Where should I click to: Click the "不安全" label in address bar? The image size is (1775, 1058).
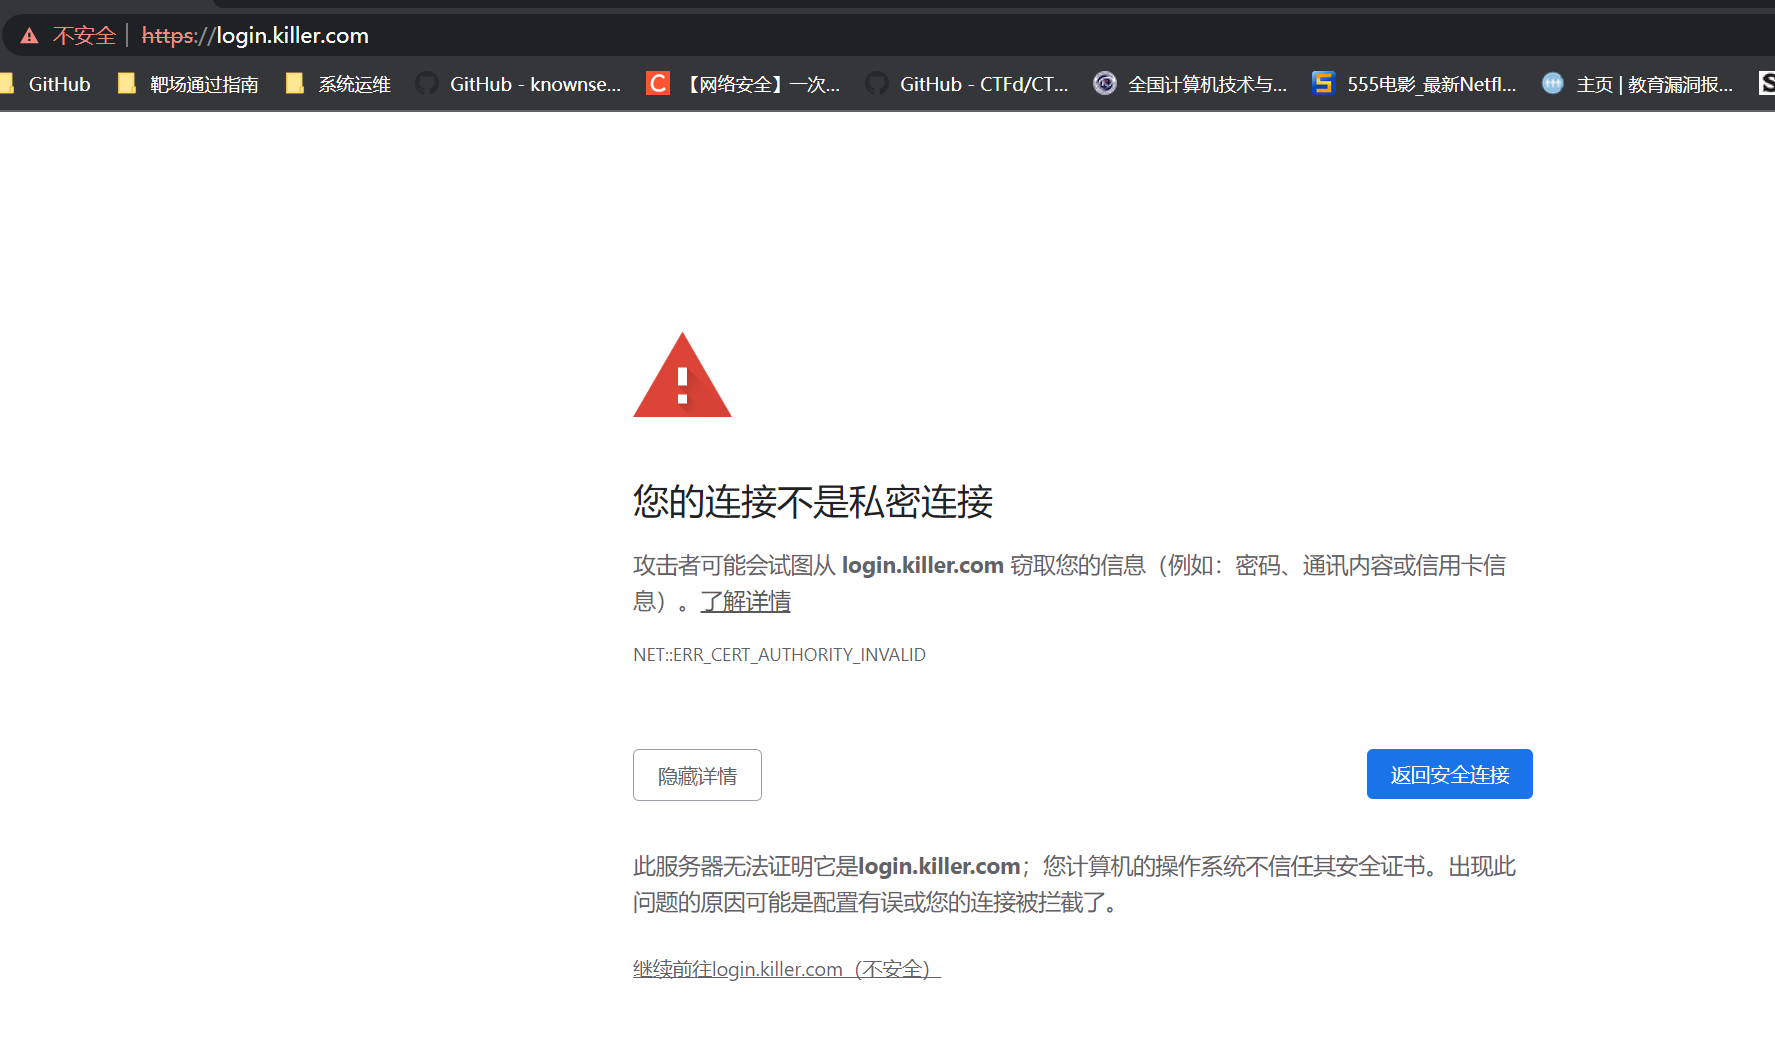[x=84, y=36]
